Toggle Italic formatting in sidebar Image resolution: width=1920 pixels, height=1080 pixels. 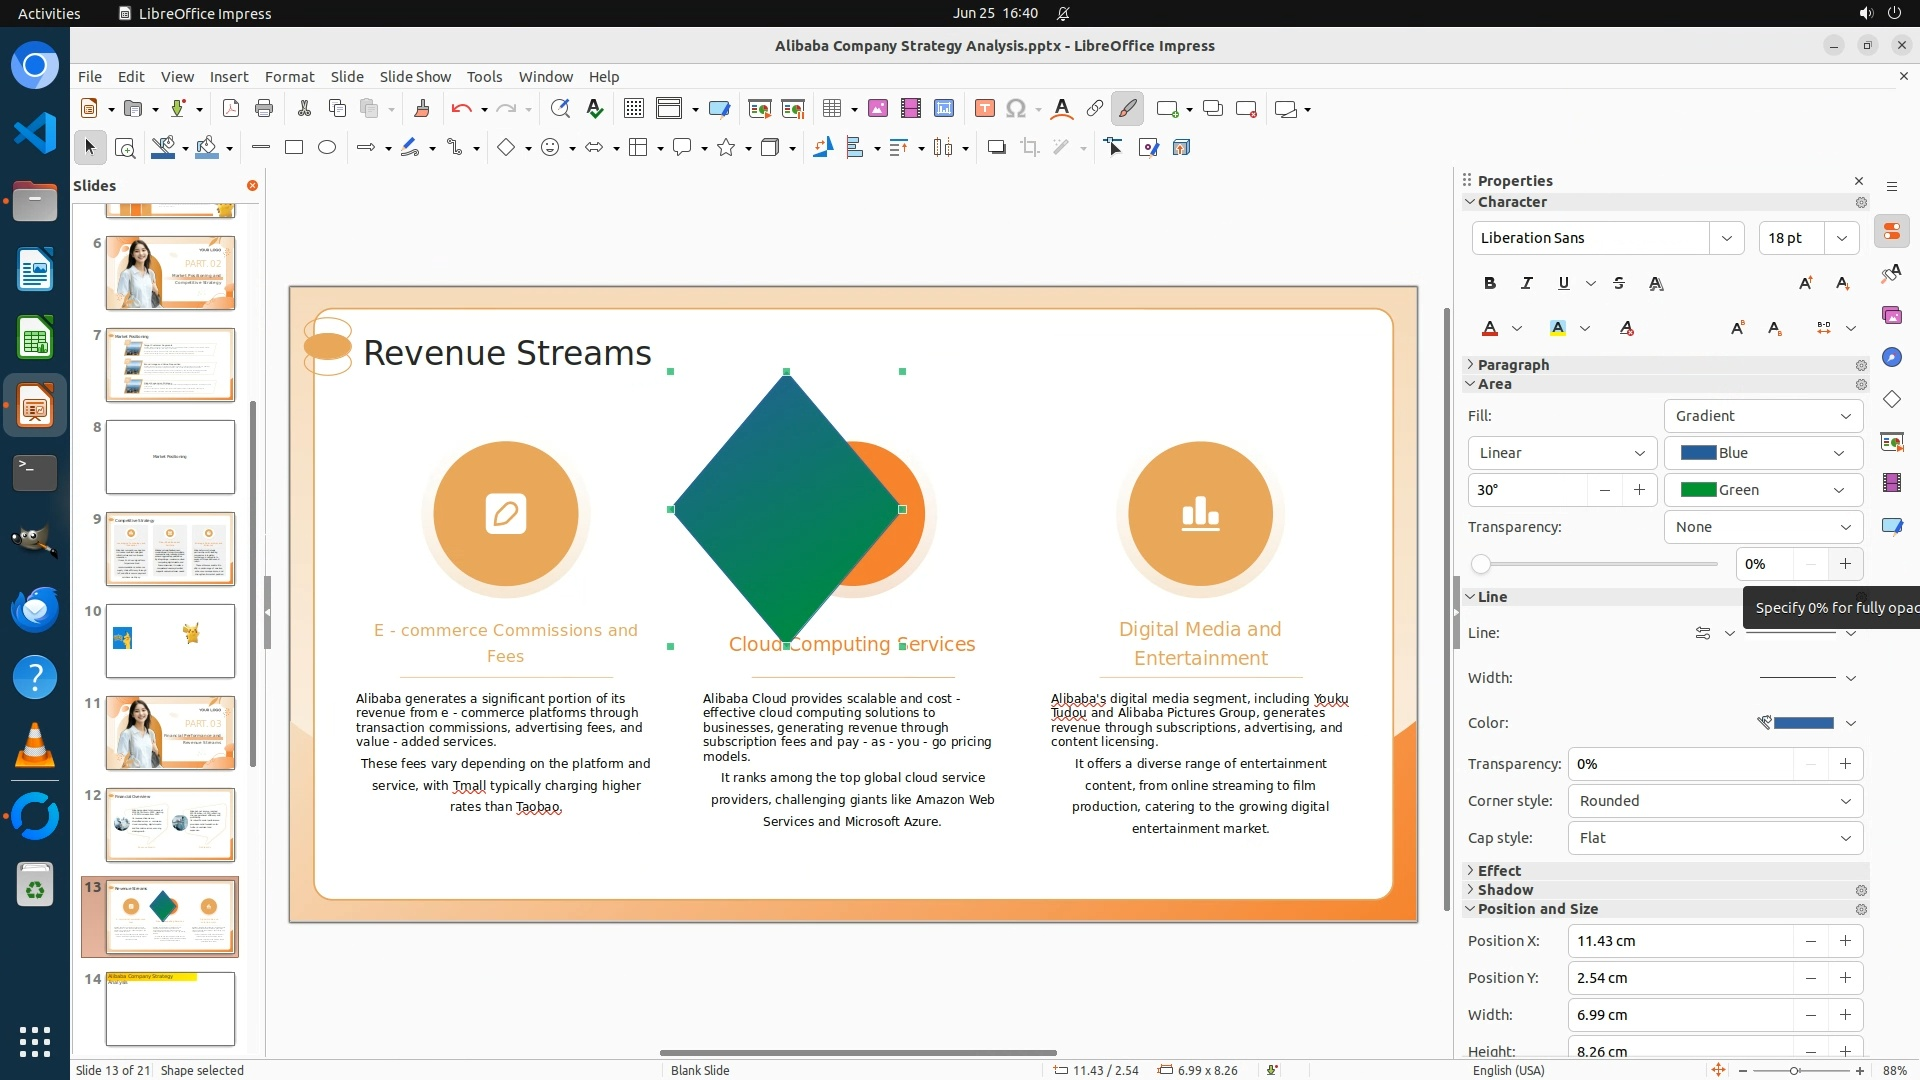(x=1526, y=284)
